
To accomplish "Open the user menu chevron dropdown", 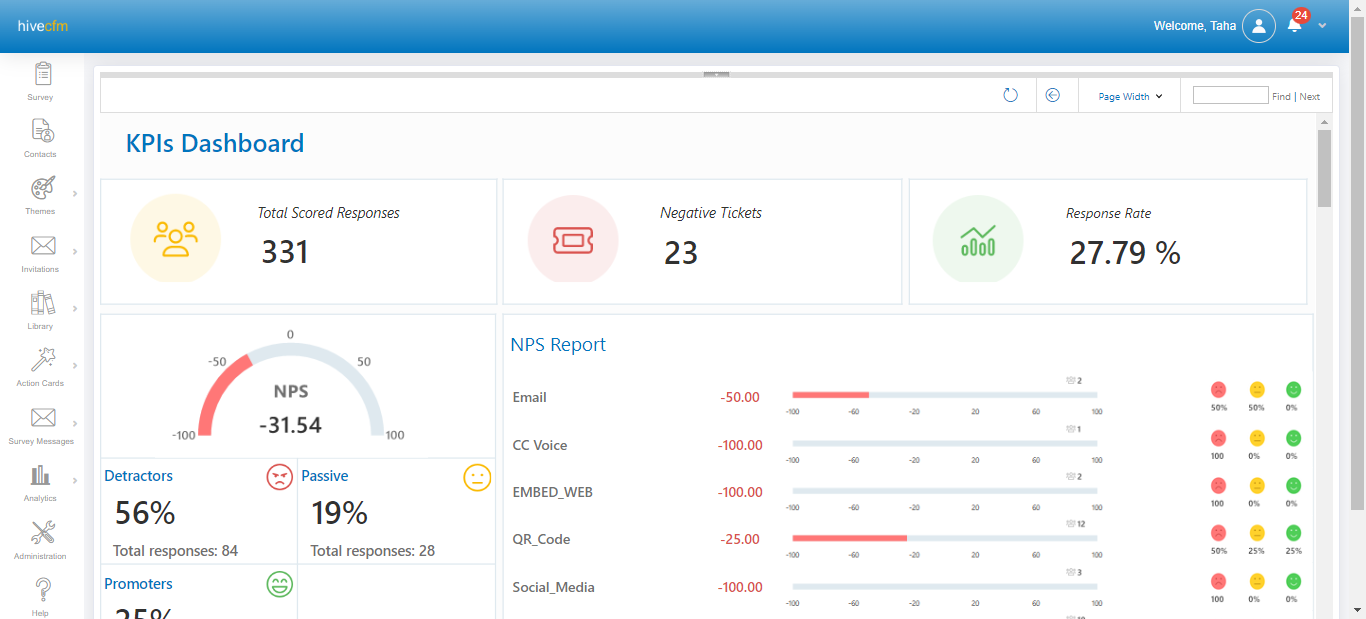I will click(x=1322, y=26).
